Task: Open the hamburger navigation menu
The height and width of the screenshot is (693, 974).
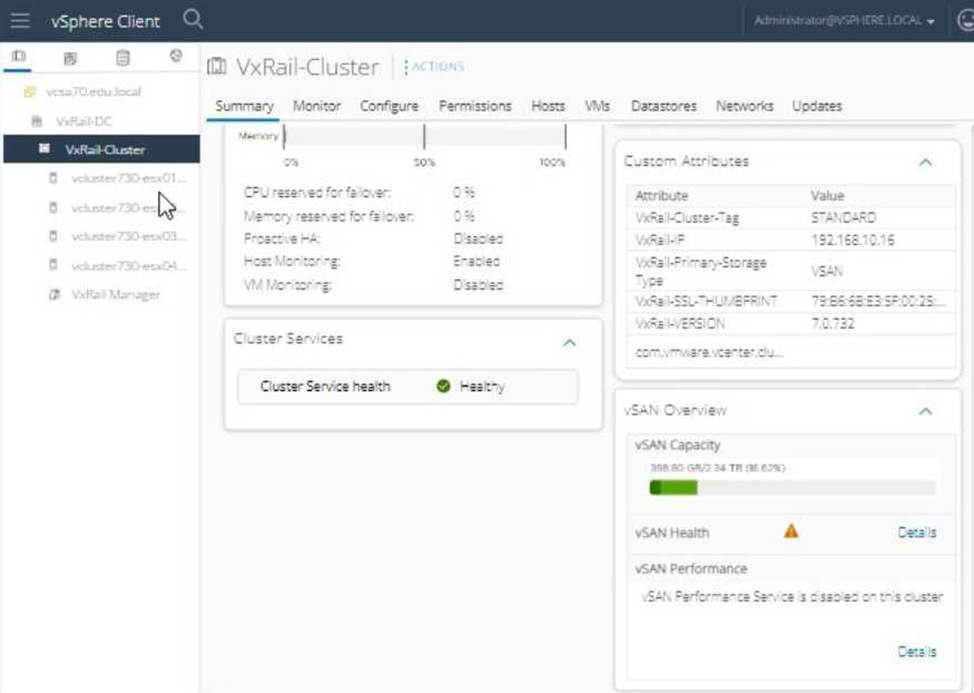Action: point(20,20)
